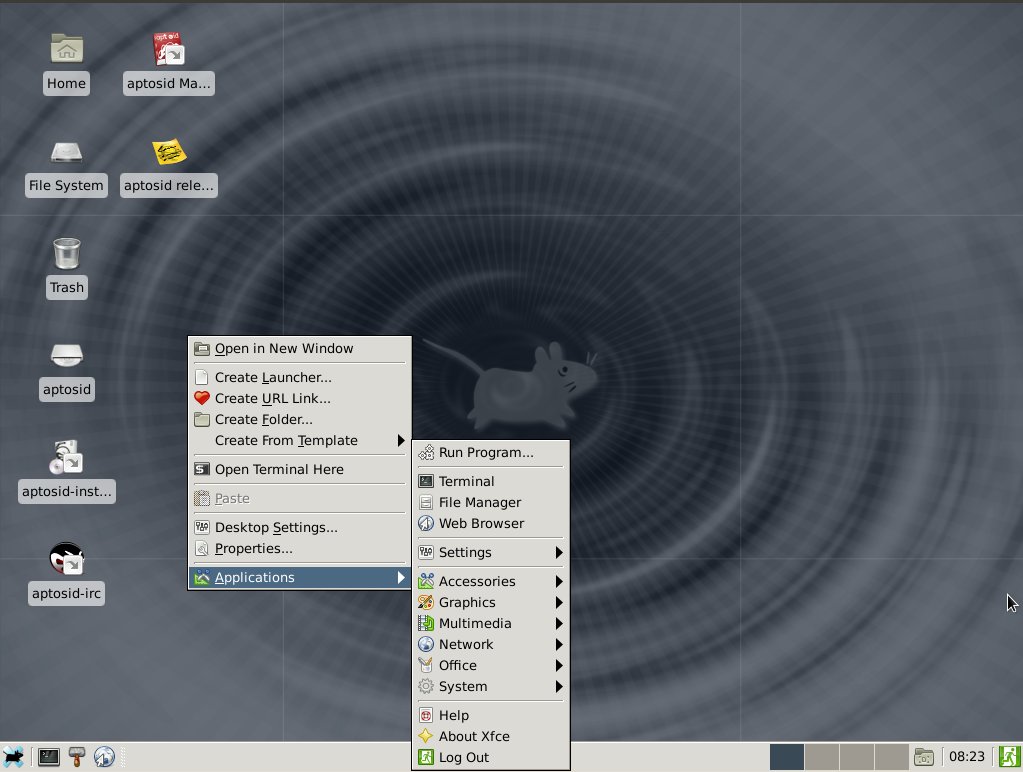The height and width of the screenshot is (772, 1023).
Task: Open the Xfce mouse menu in panel
Action: pyautogui.click(x=13, y=757)
